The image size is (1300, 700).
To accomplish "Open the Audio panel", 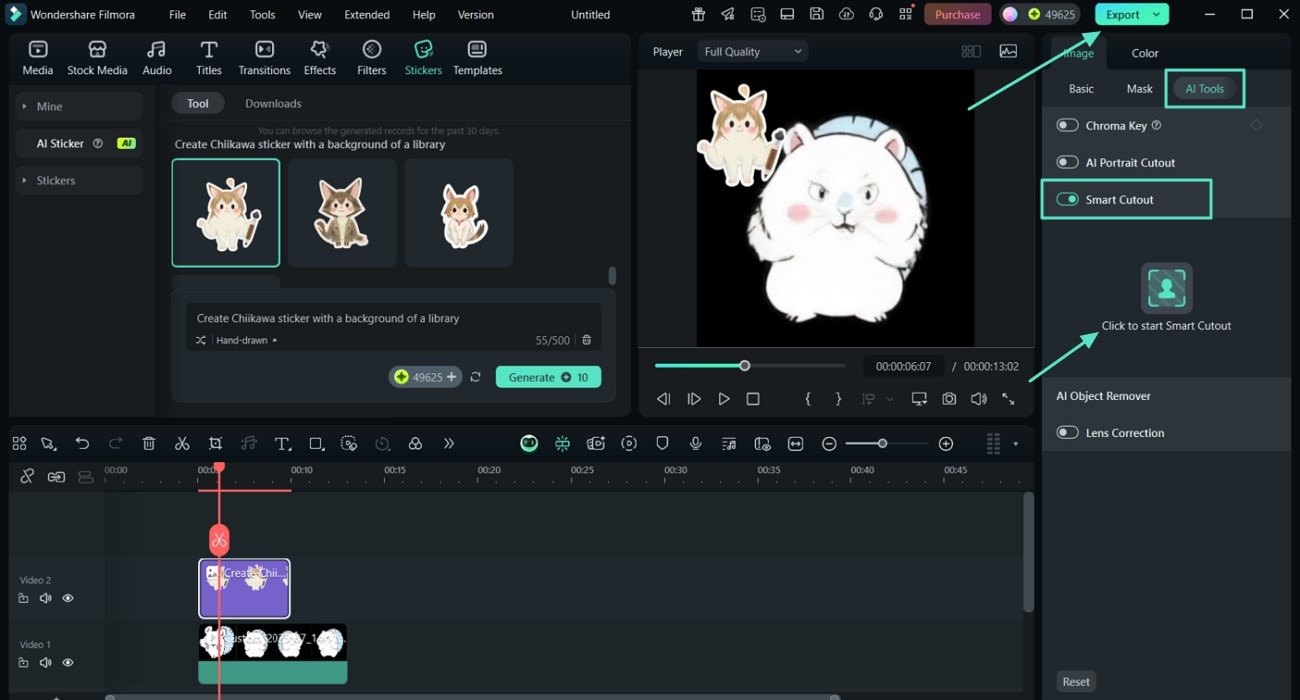I will (157, 58).
